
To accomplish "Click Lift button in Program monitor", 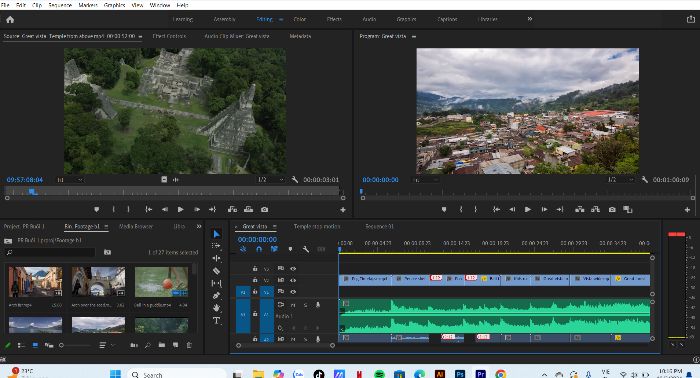I will point(579,209).
